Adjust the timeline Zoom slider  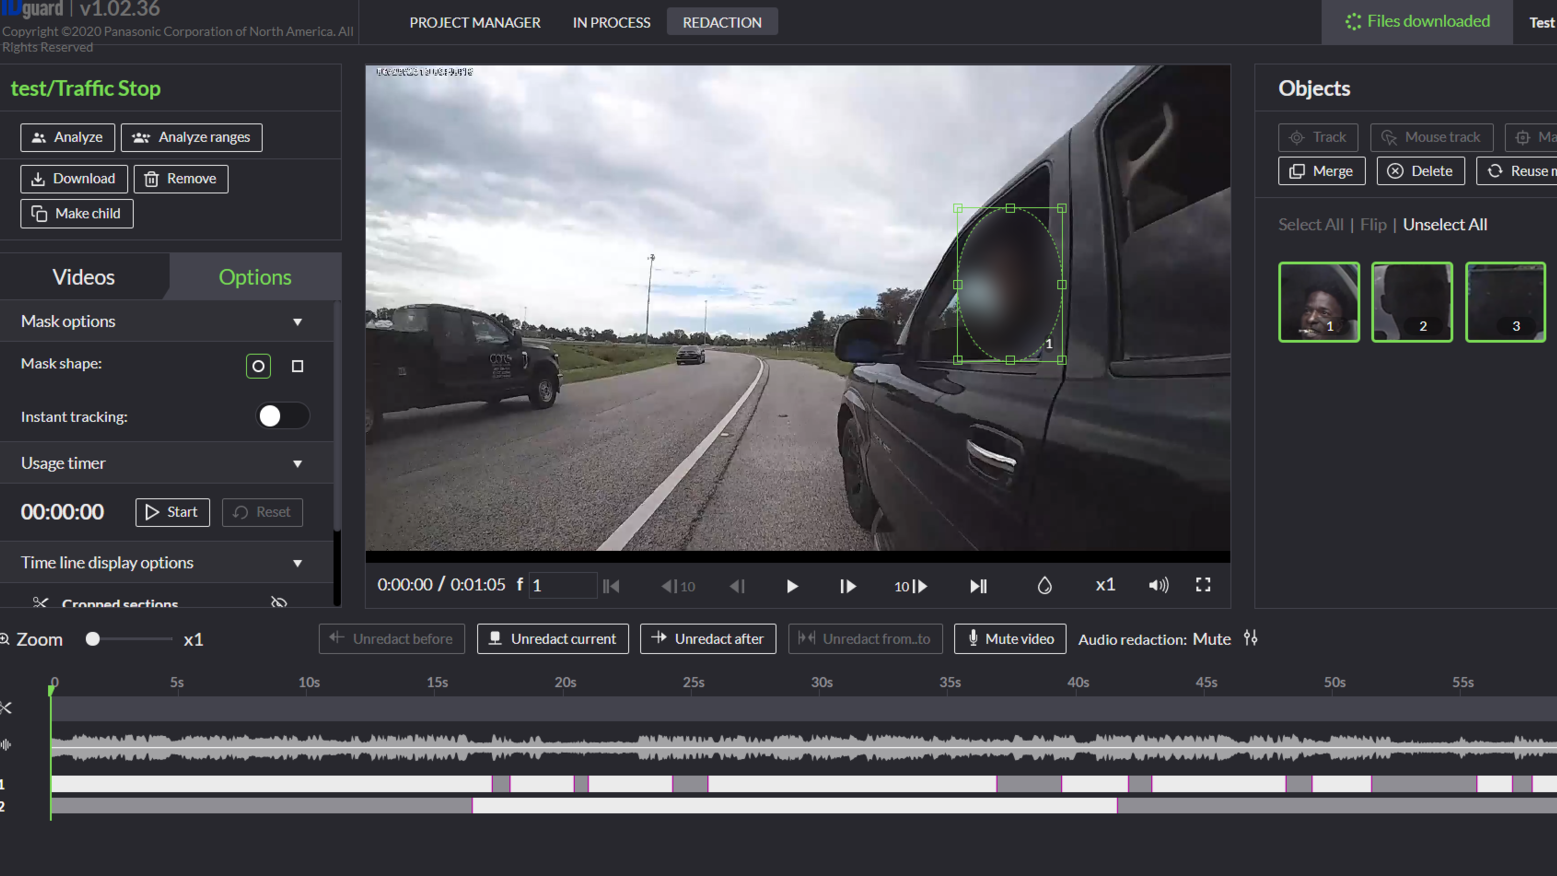[93, 639]
